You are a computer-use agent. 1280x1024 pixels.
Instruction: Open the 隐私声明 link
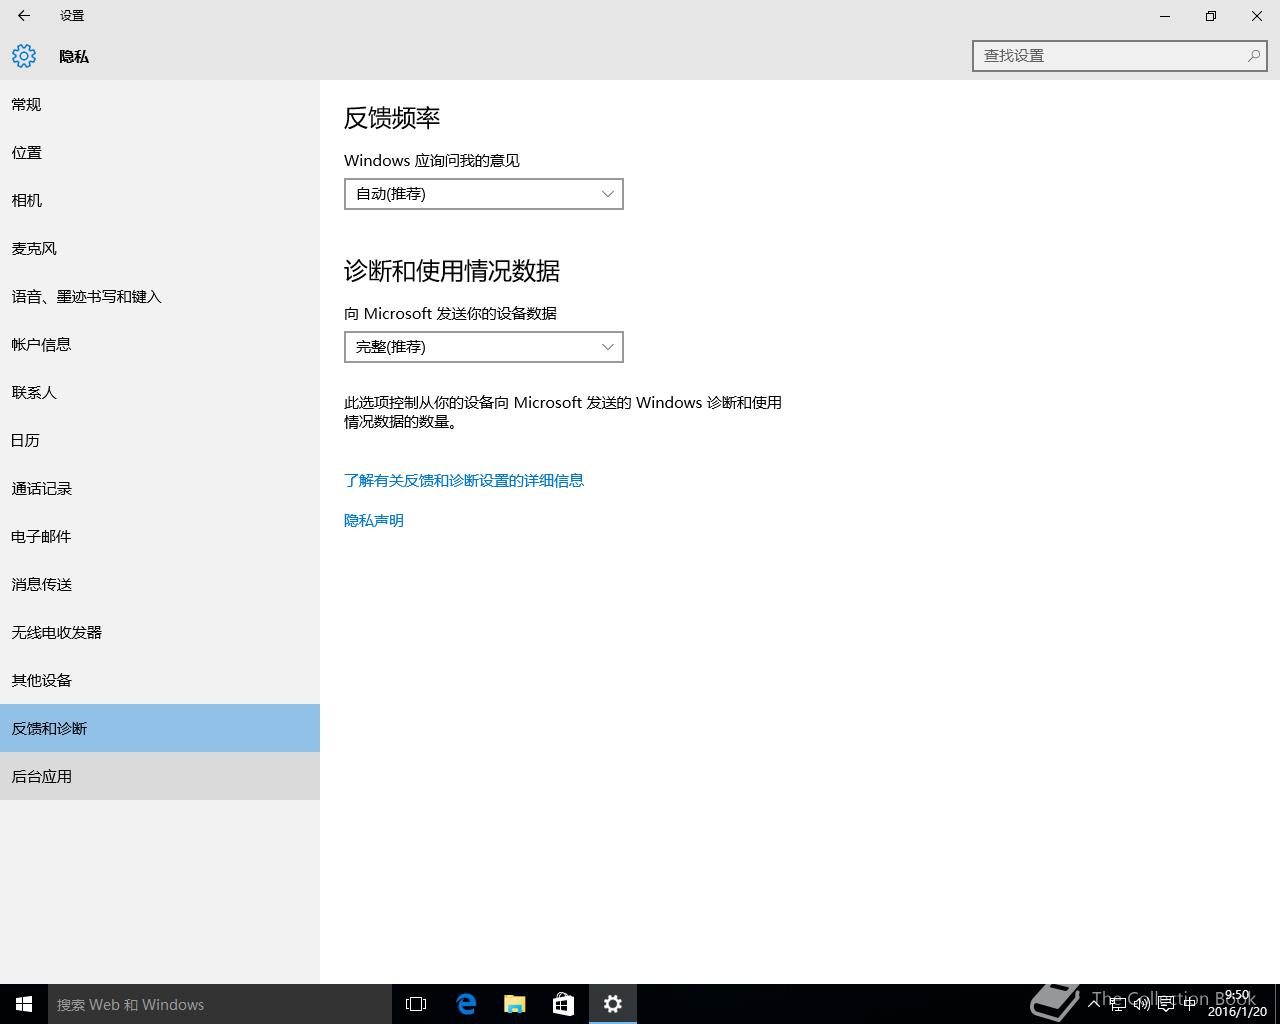374,521
